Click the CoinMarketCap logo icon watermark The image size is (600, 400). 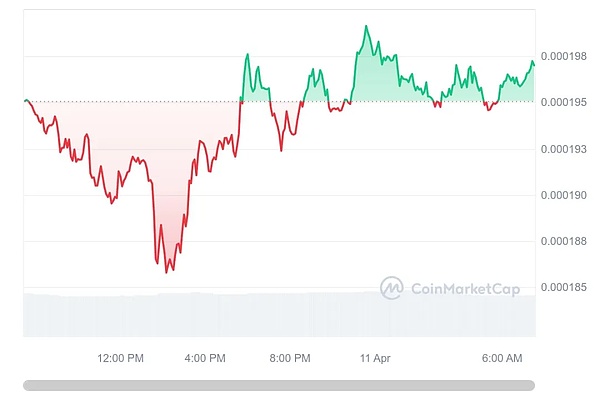[x=391, y=288]
